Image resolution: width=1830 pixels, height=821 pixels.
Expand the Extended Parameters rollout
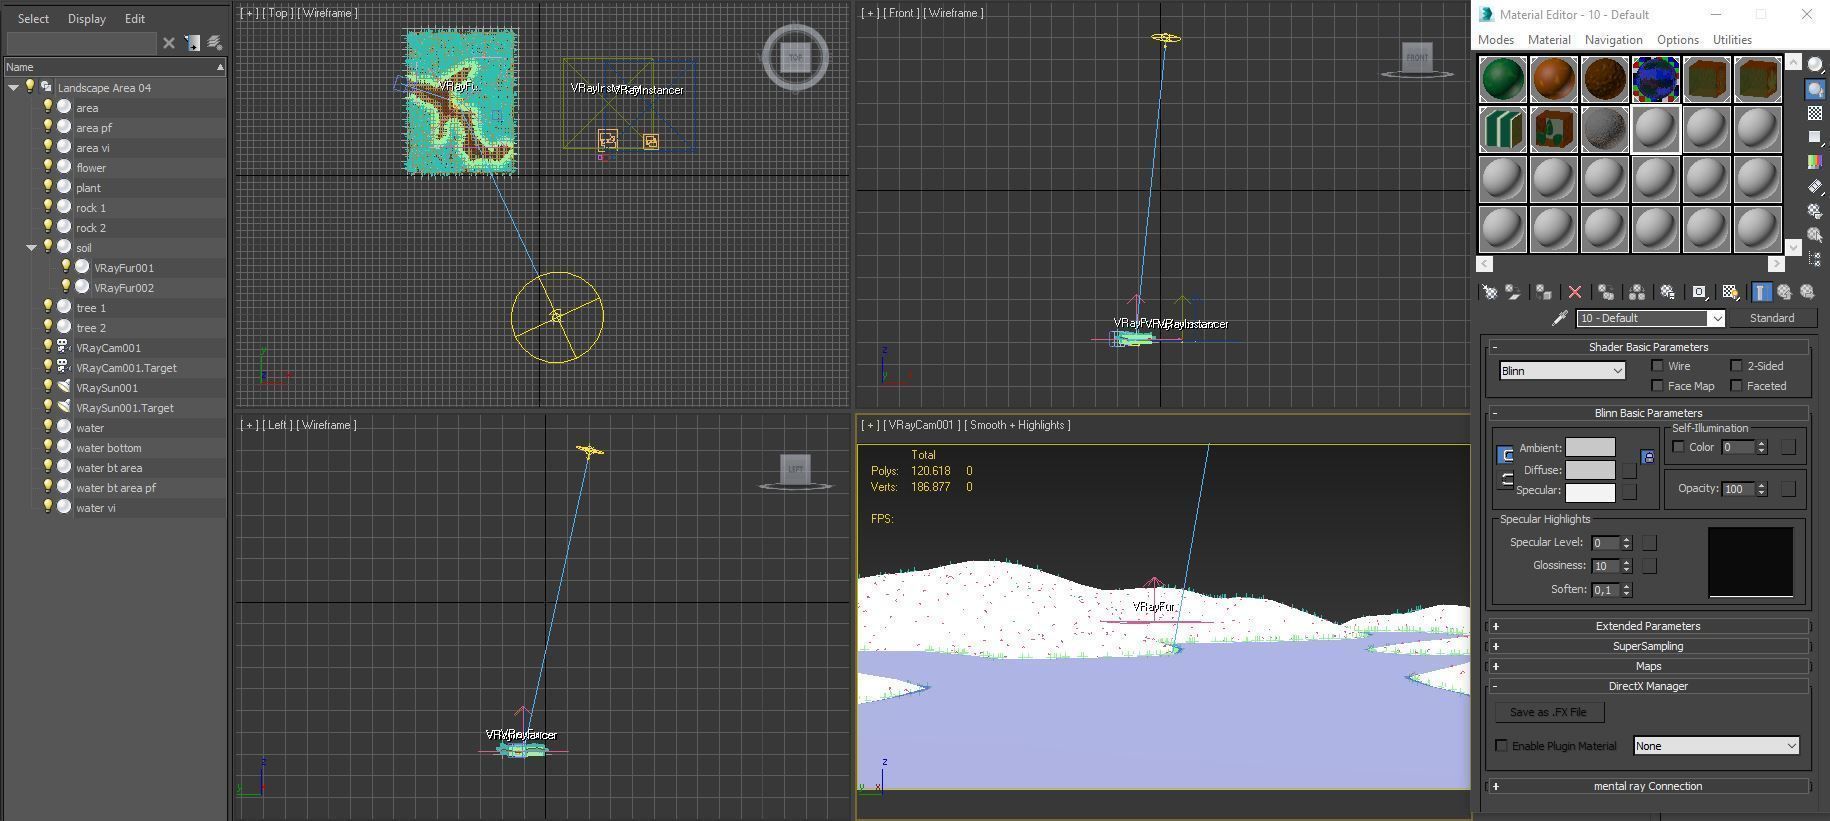1648,626
